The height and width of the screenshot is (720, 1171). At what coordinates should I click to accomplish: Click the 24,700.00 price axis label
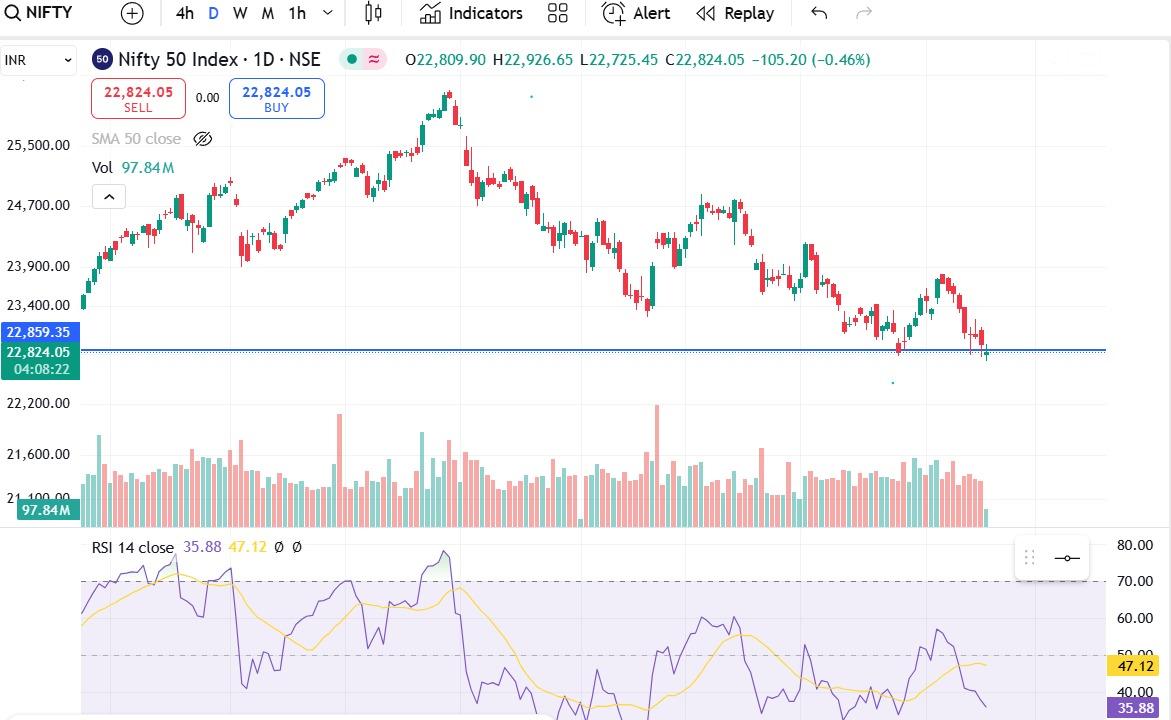coord(39,205)
